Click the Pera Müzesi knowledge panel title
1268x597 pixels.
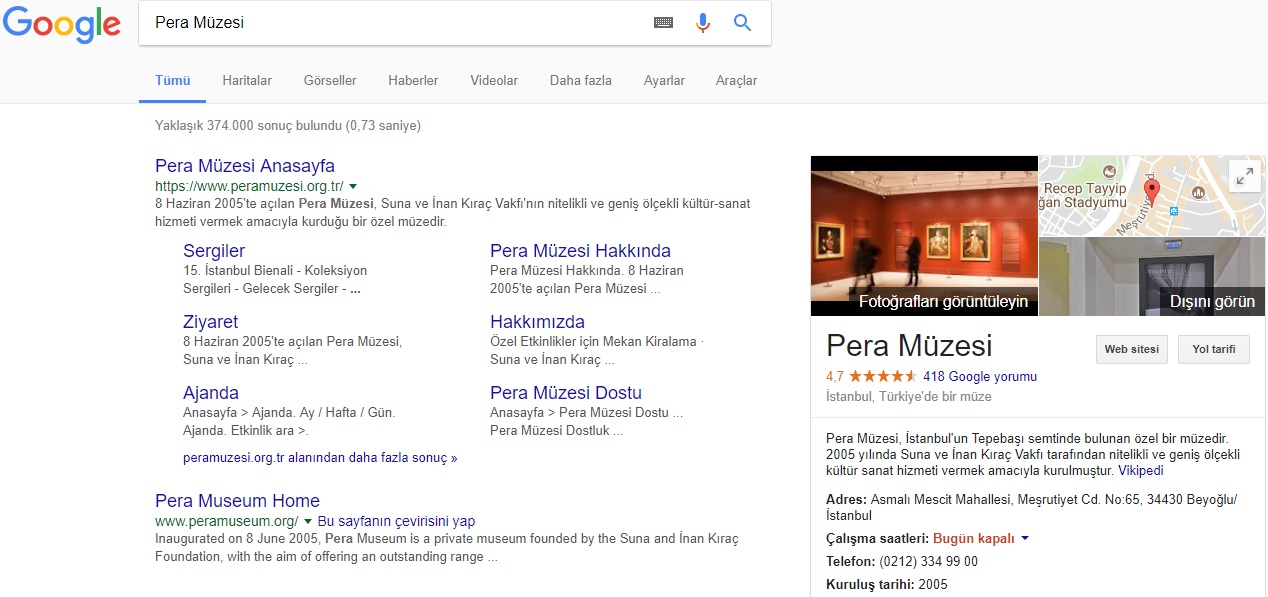click(909, 346)
